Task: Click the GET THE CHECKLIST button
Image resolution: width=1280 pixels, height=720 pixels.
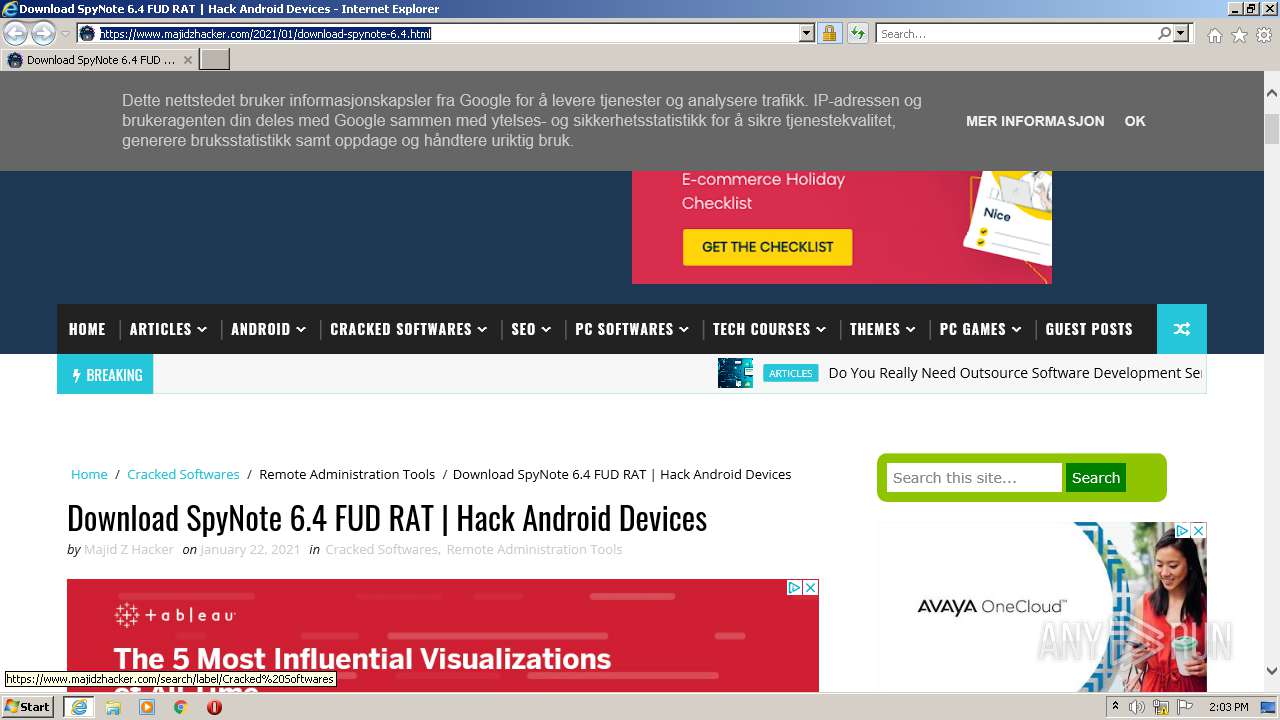Action: tap(767, 247)
